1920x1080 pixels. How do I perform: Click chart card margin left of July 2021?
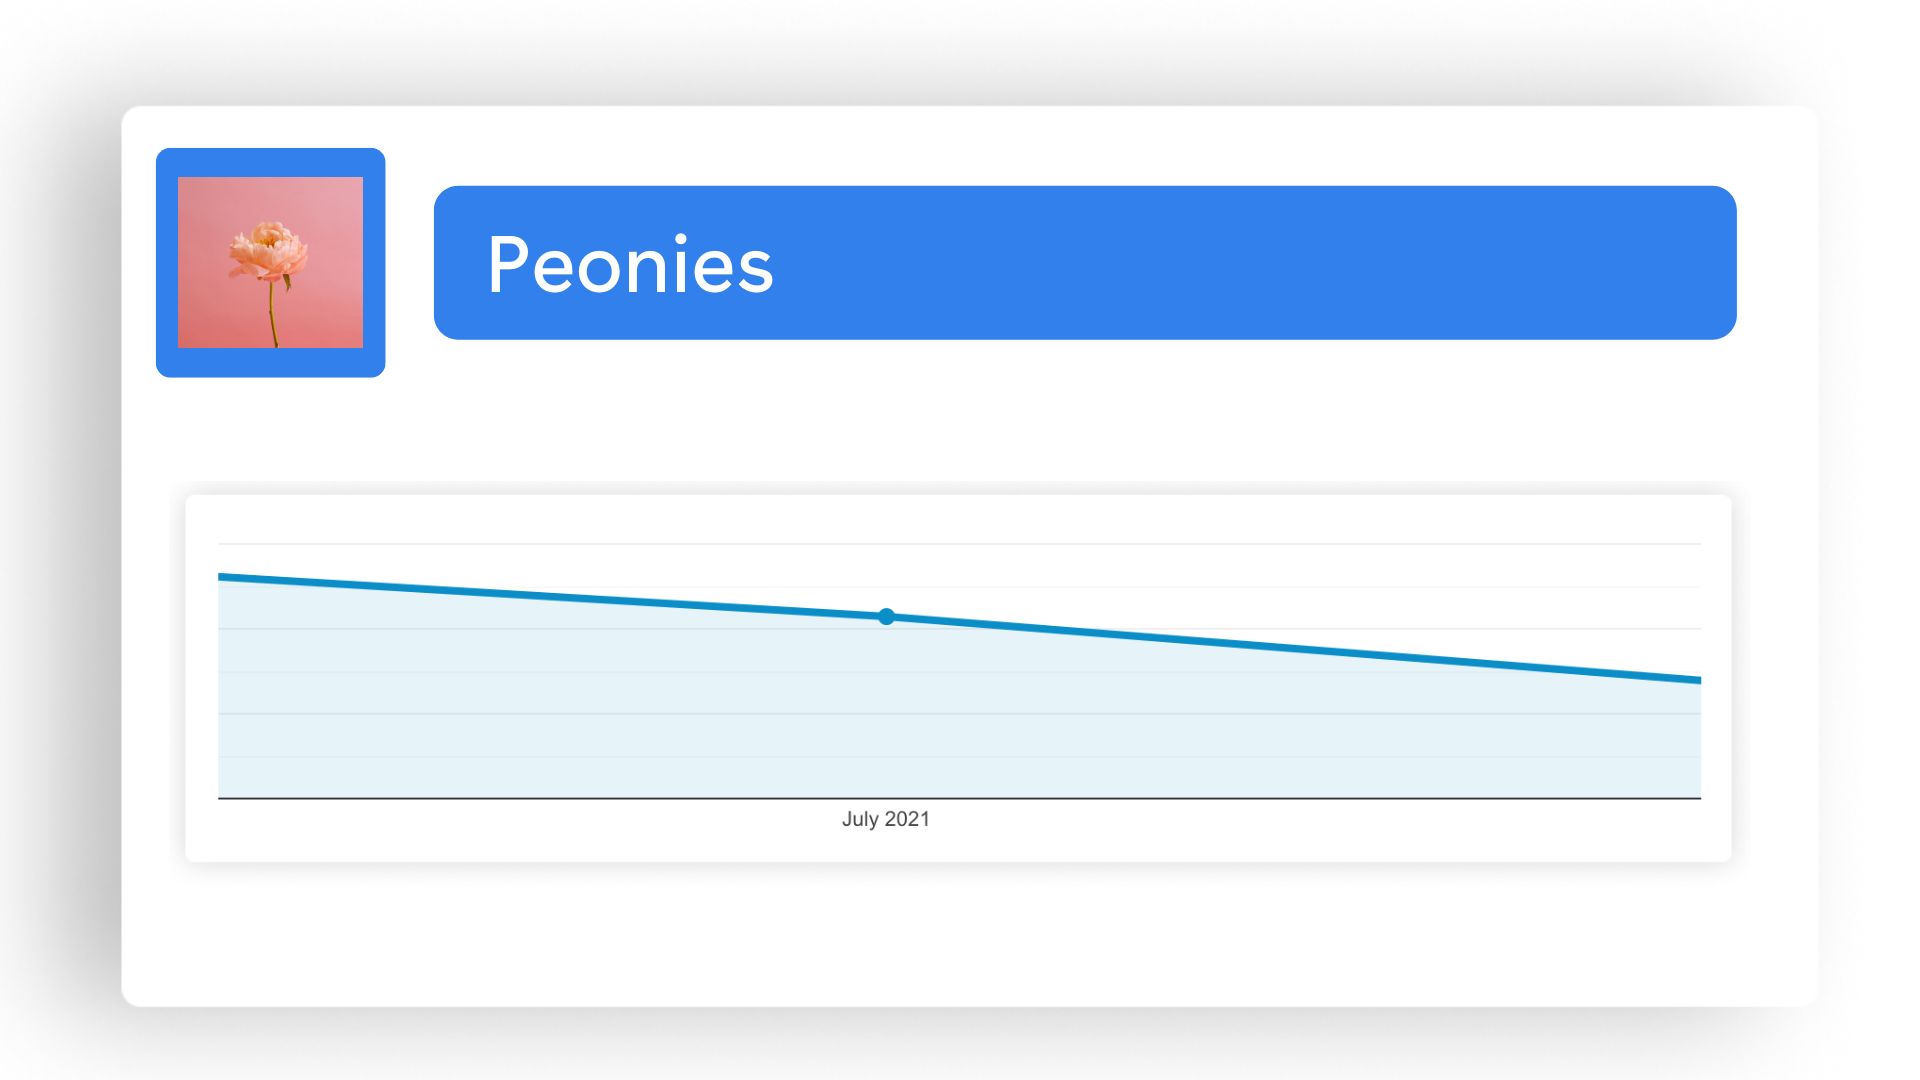500,830
